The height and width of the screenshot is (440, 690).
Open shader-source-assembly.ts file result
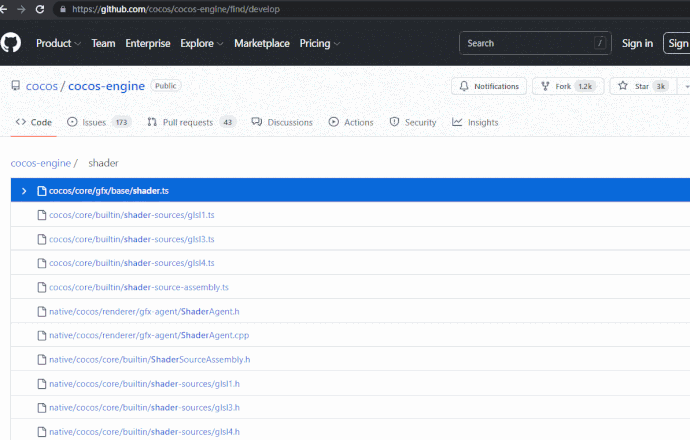[139, 287]
